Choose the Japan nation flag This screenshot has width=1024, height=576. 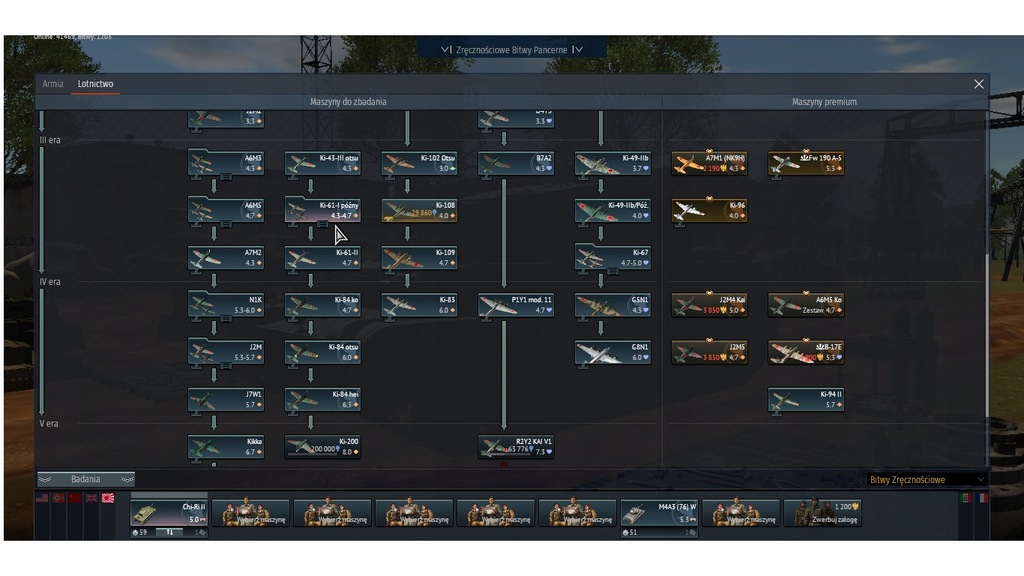click(x=108, y=498)
